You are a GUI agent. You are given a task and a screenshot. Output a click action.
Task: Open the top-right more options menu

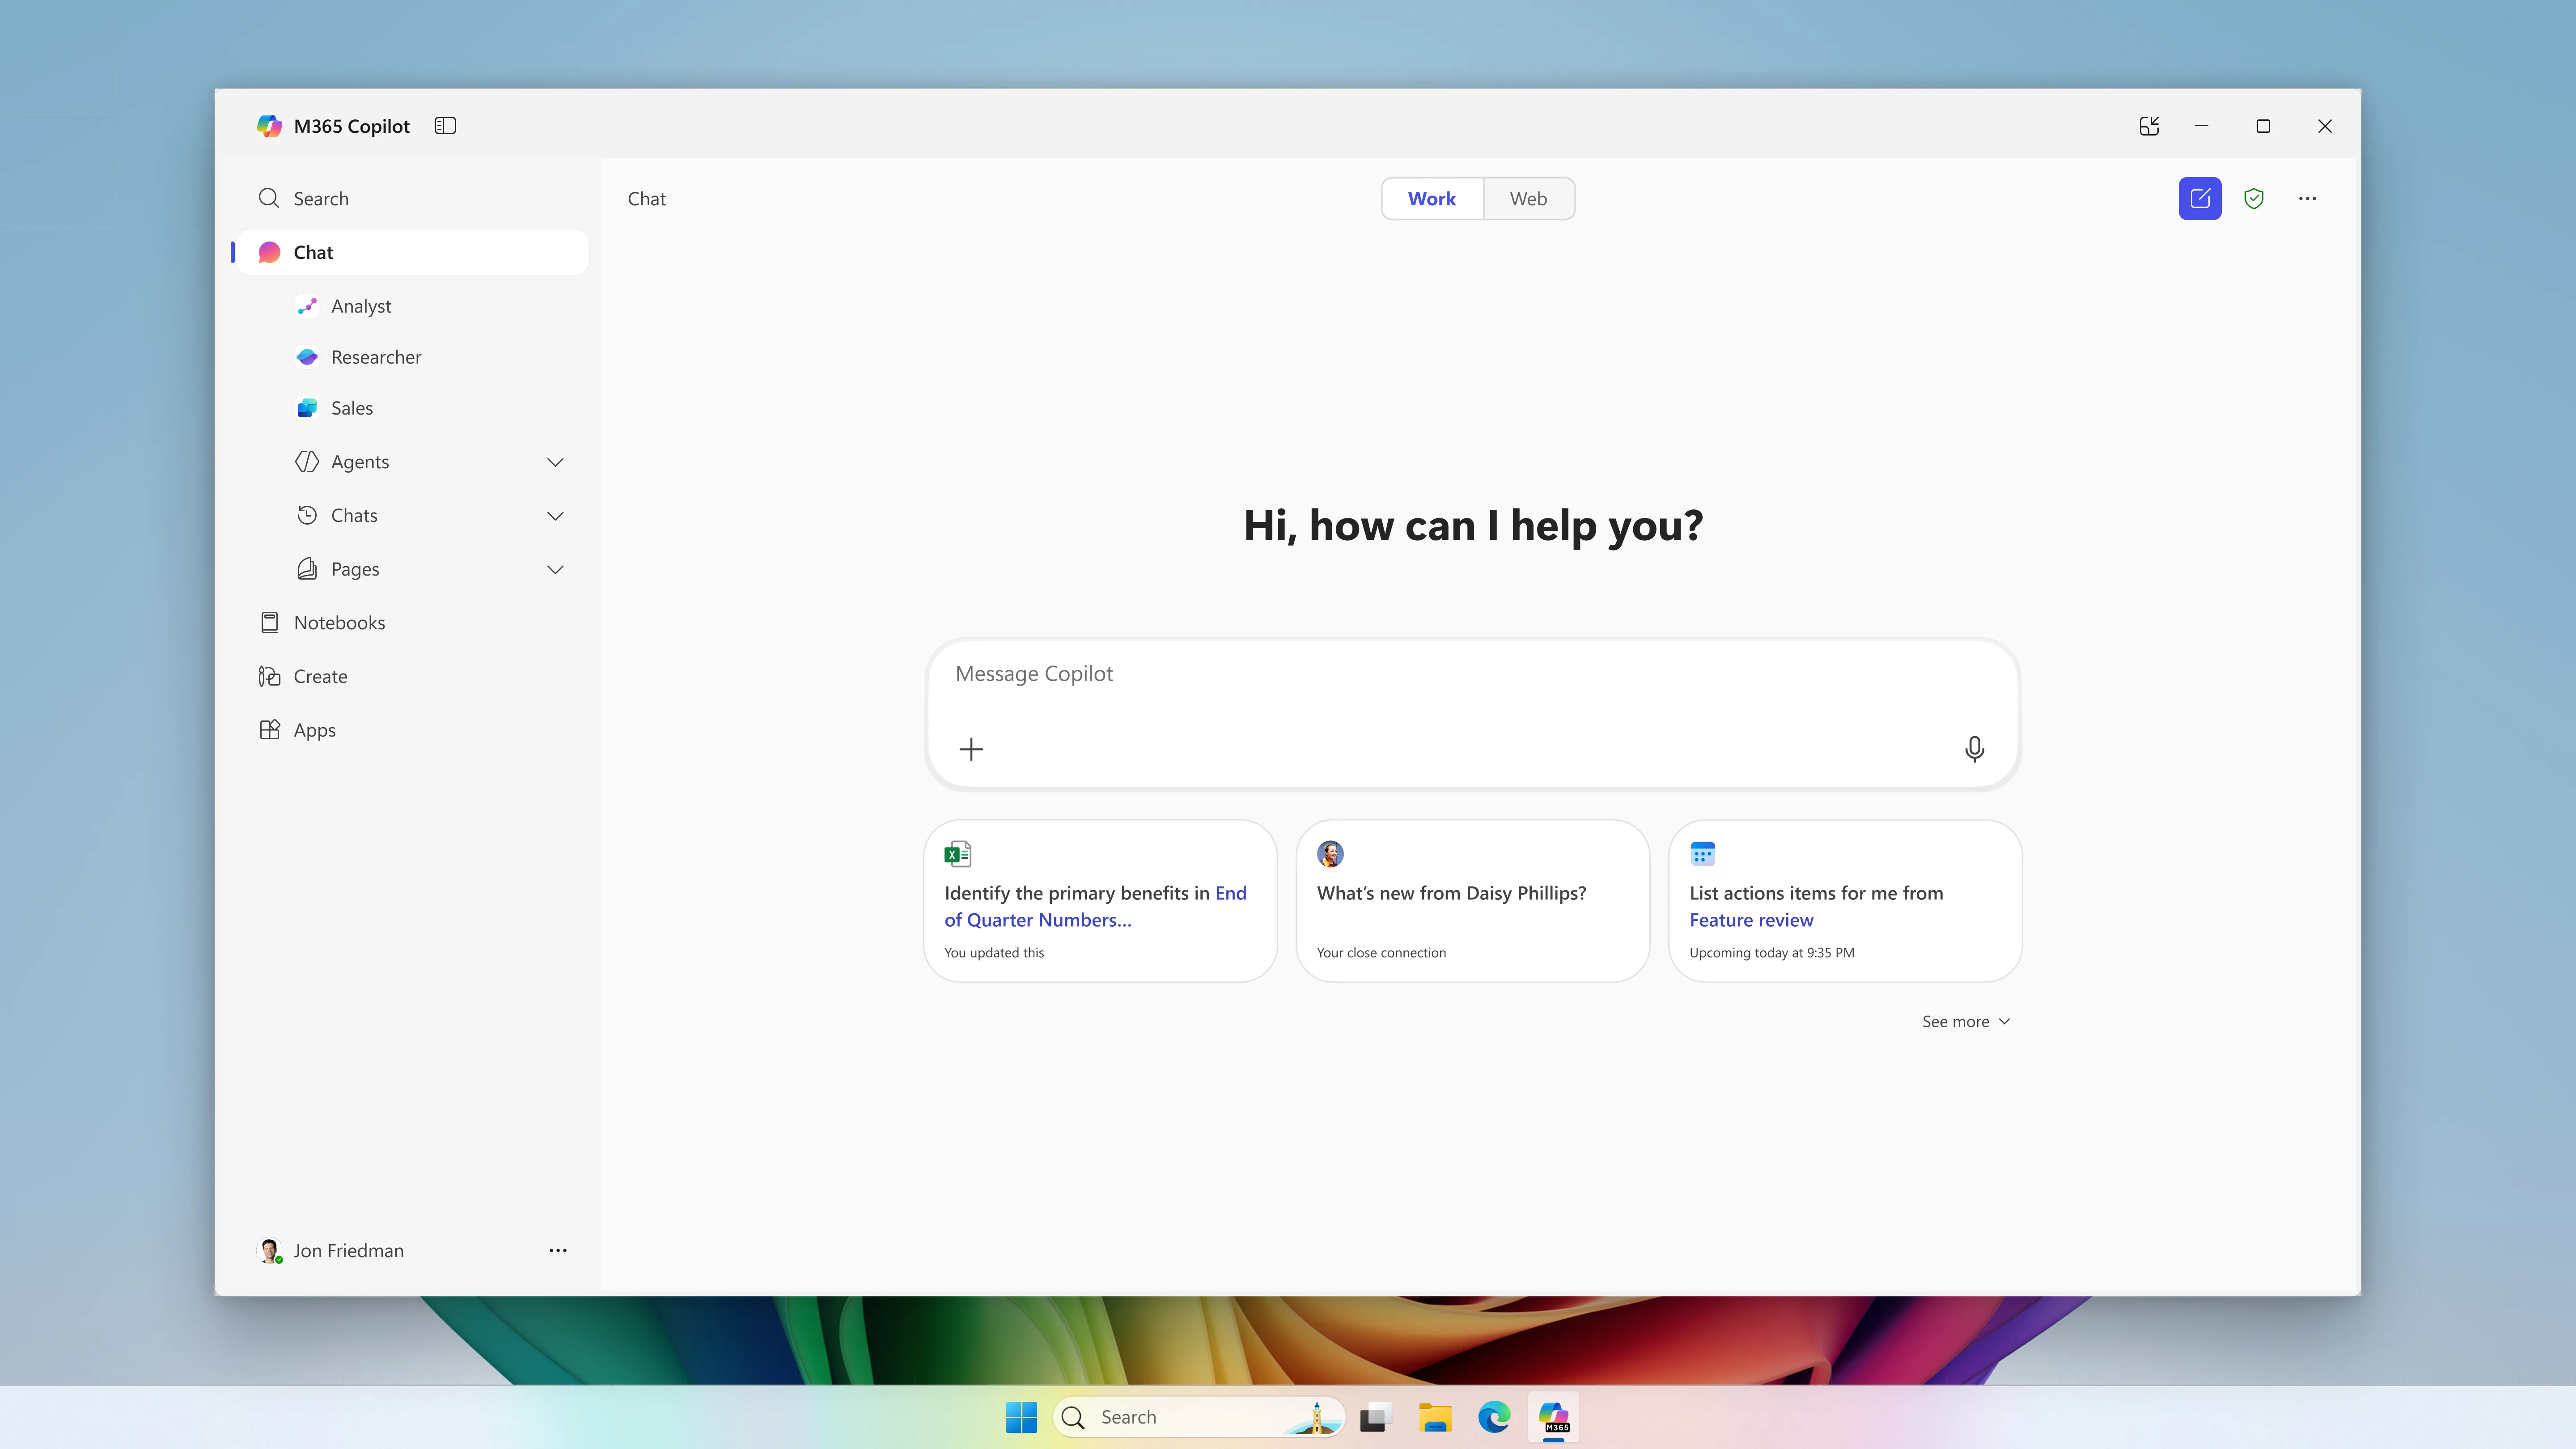2307,198
